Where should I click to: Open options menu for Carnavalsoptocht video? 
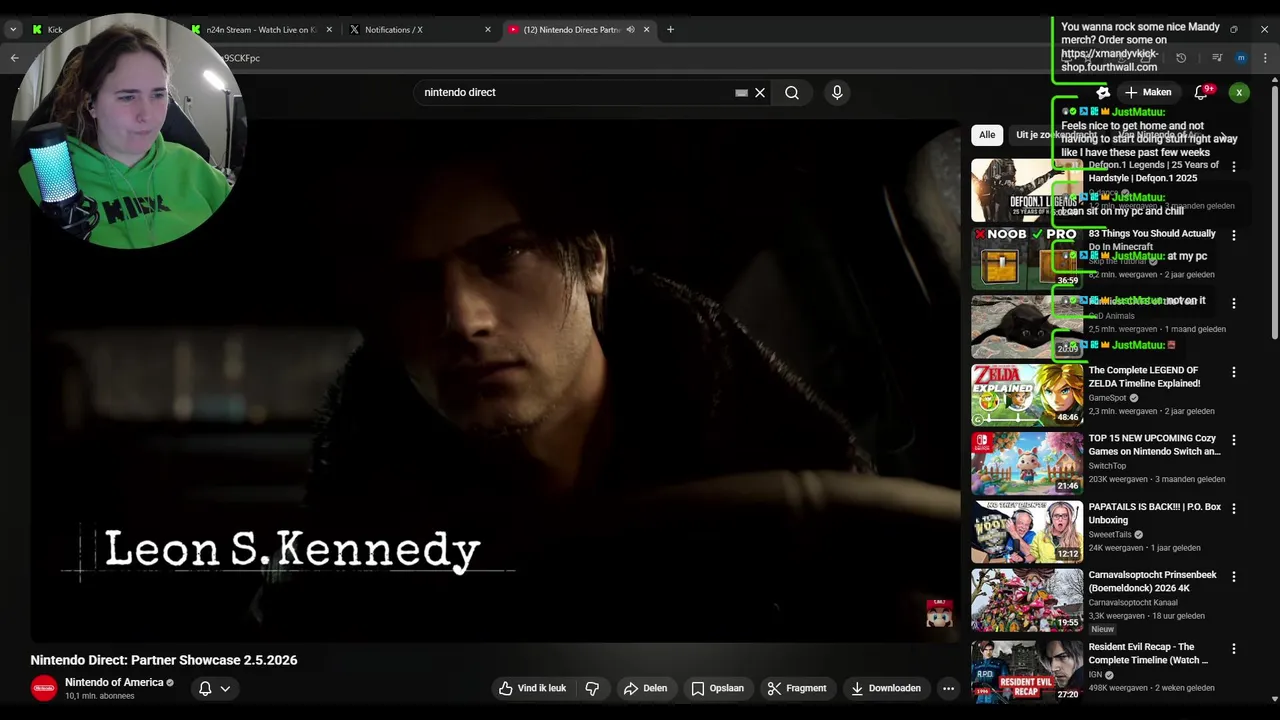coord(1233,577)
